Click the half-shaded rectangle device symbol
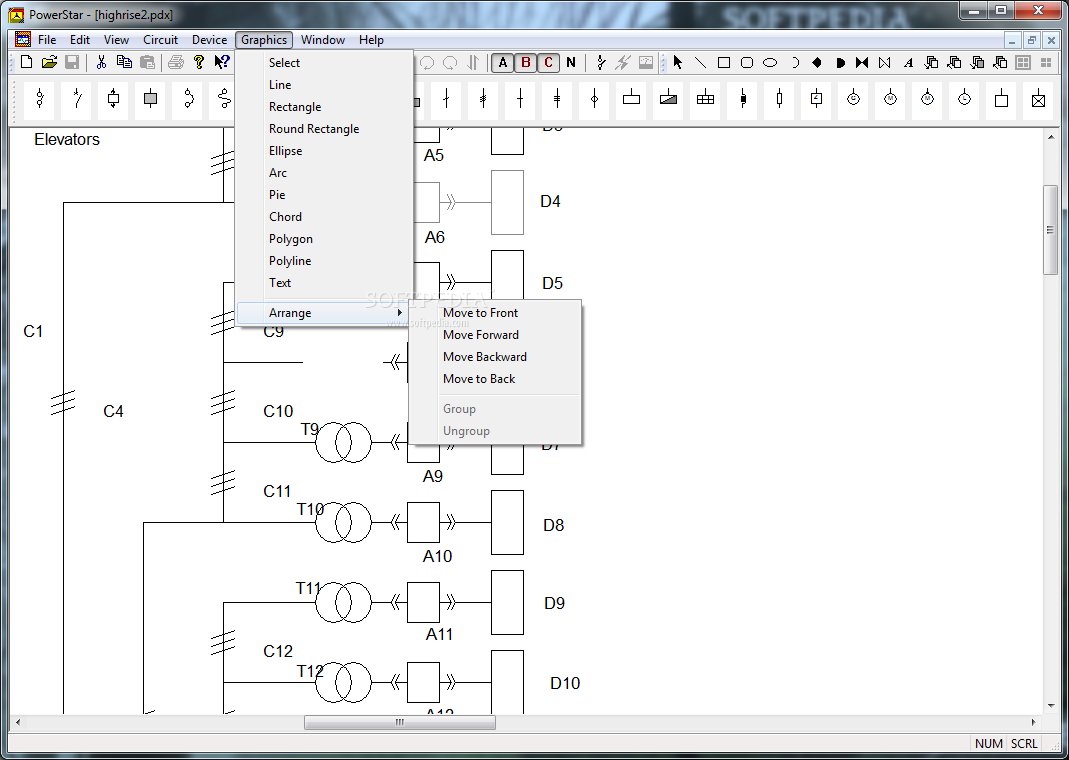 (668, 100)
